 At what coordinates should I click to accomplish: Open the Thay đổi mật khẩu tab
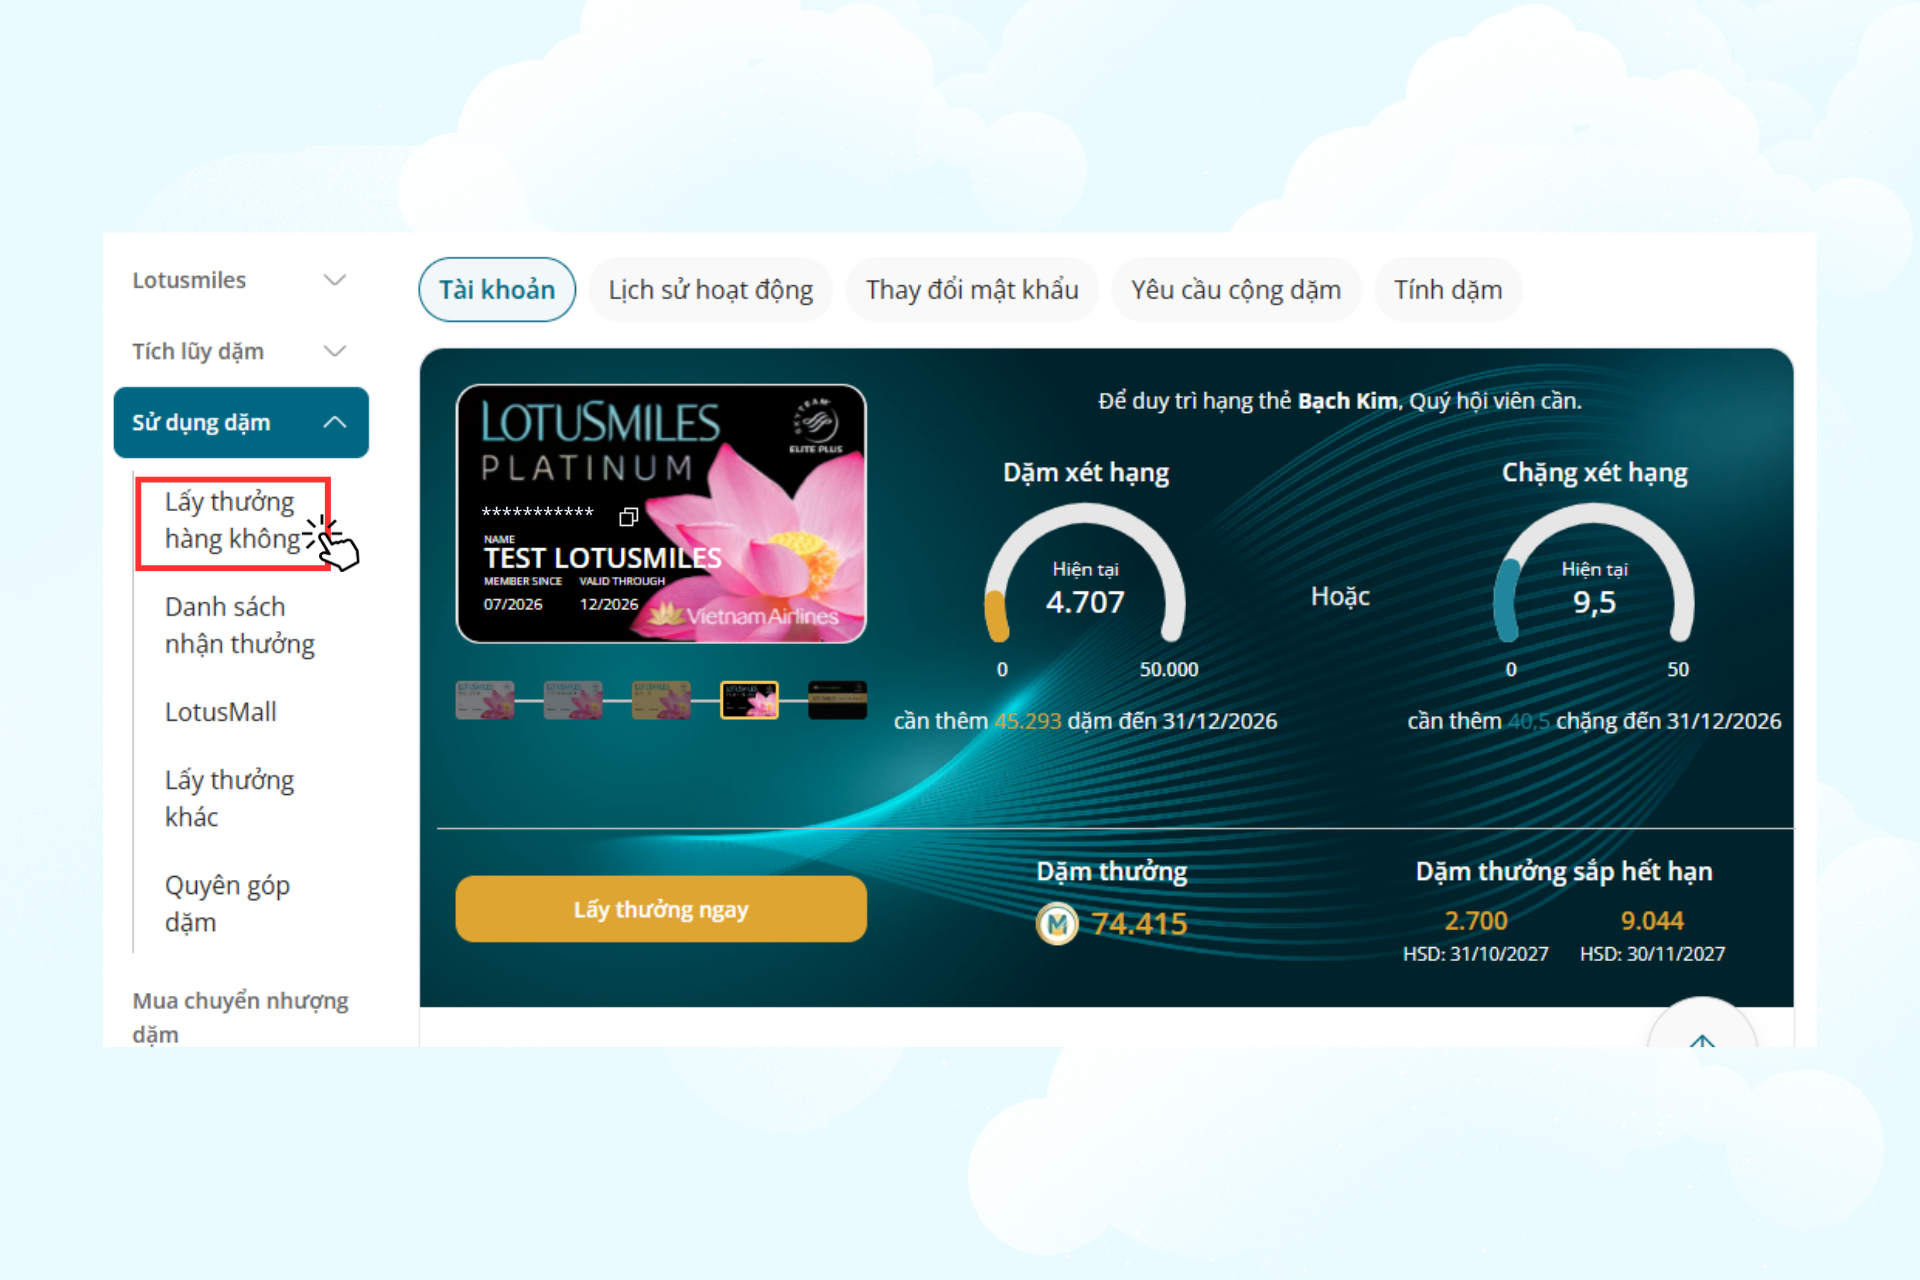(x=972, y=290)
